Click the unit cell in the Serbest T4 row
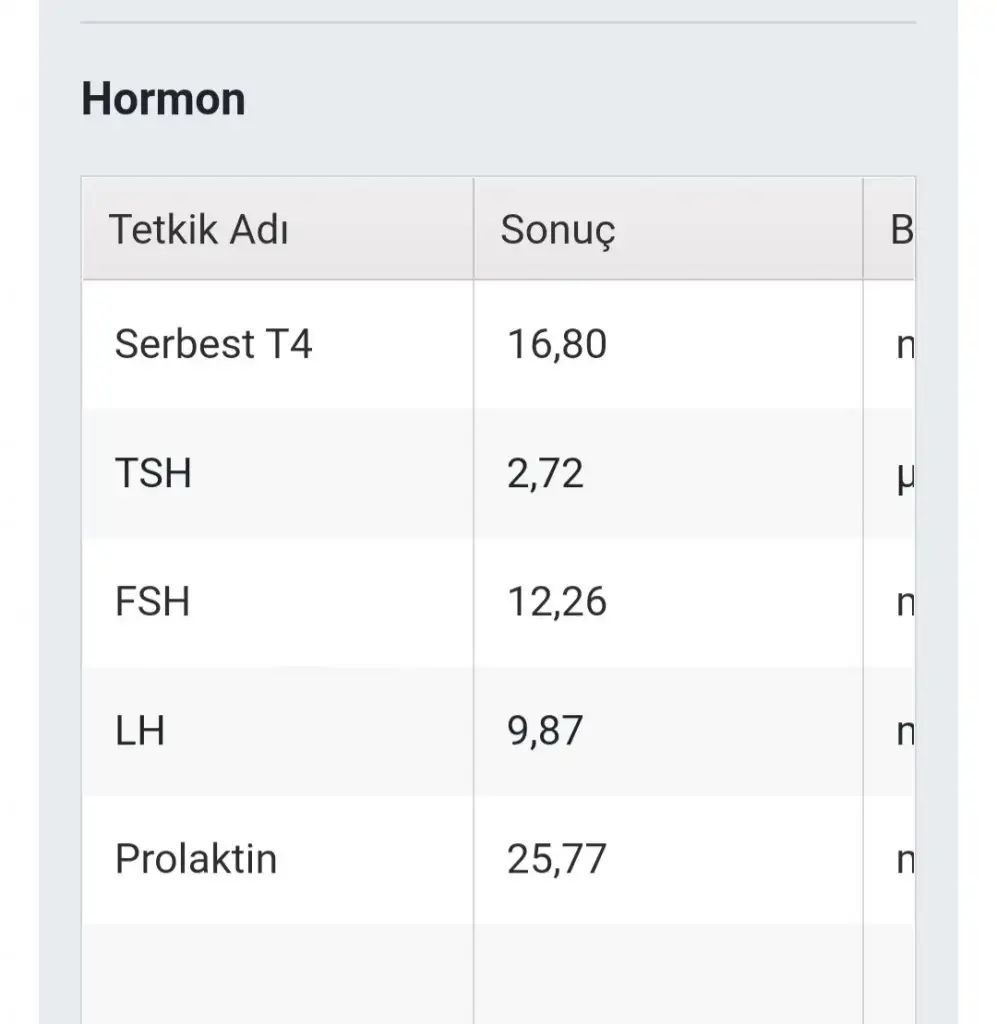The height and width of the screenshot is (1024, 997). [x=902, y=345]
